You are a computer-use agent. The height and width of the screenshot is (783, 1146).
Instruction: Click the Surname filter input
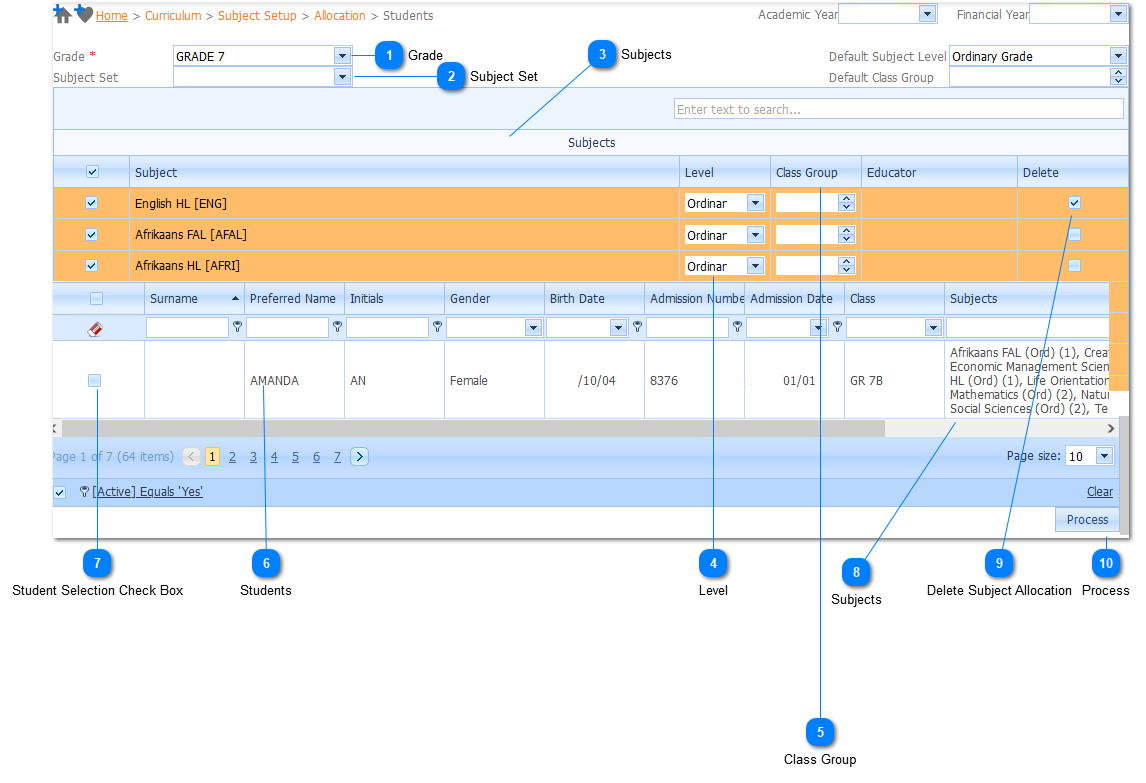[188, 328]
